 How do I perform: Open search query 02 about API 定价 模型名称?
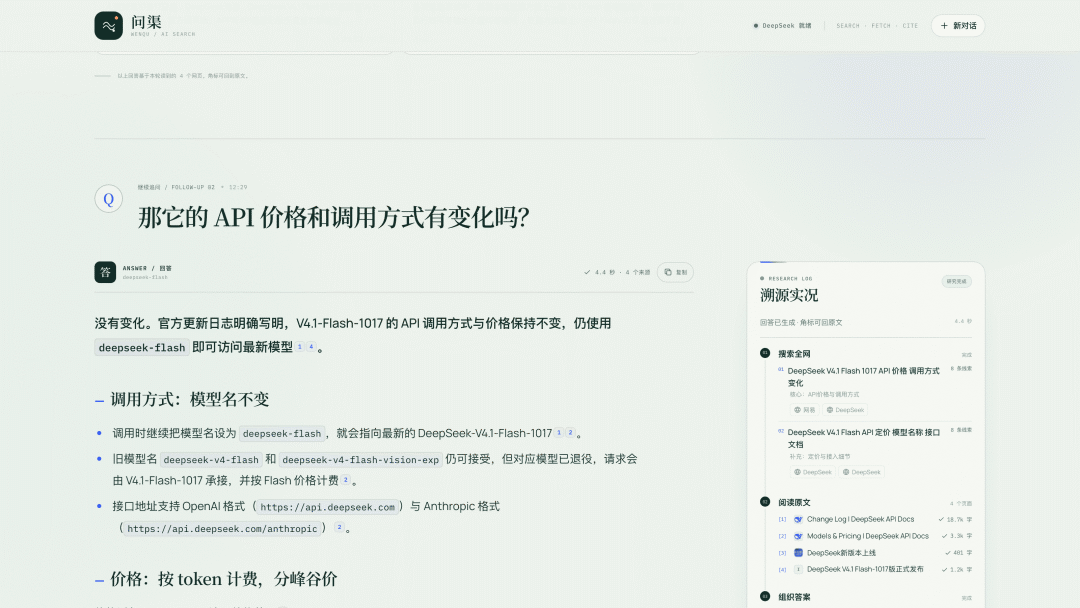864,438
